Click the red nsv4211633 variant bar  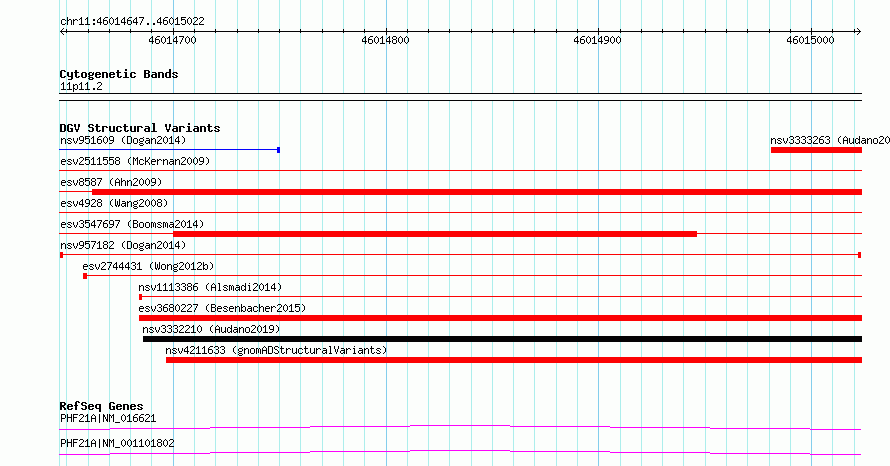[514, 360]
